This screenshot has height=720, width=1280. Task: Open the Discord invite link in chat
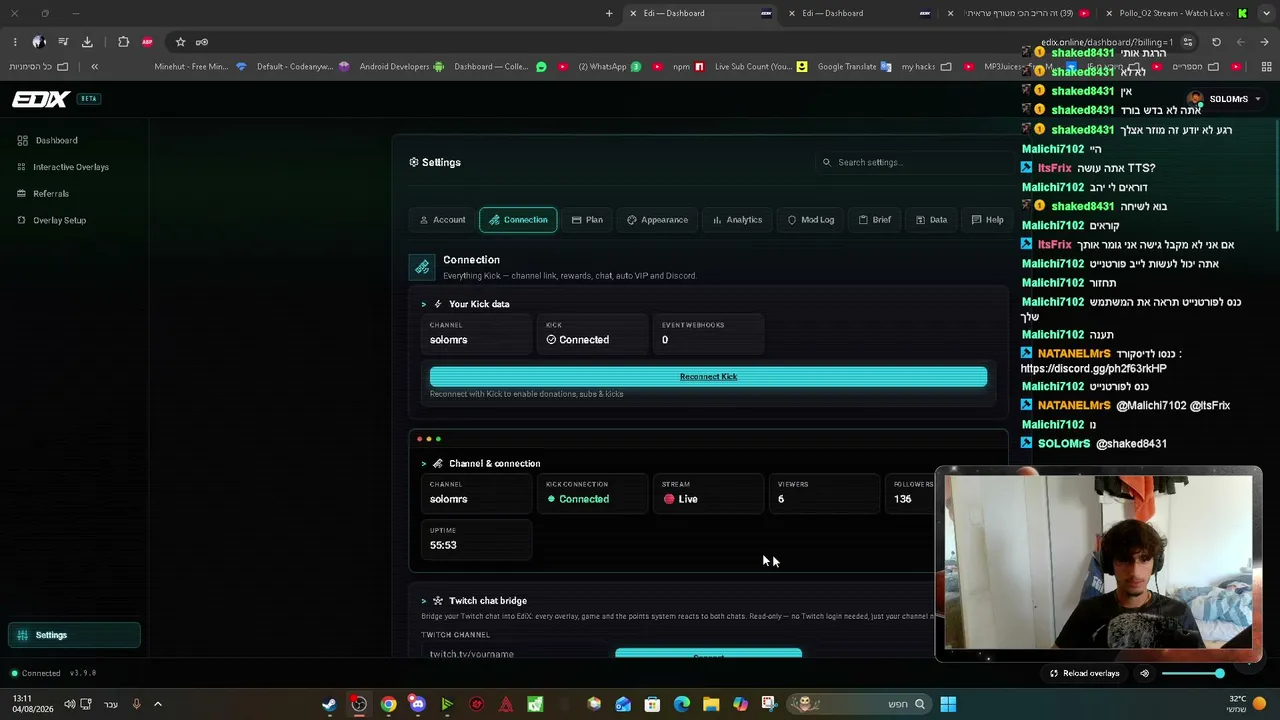point(1093,369)
